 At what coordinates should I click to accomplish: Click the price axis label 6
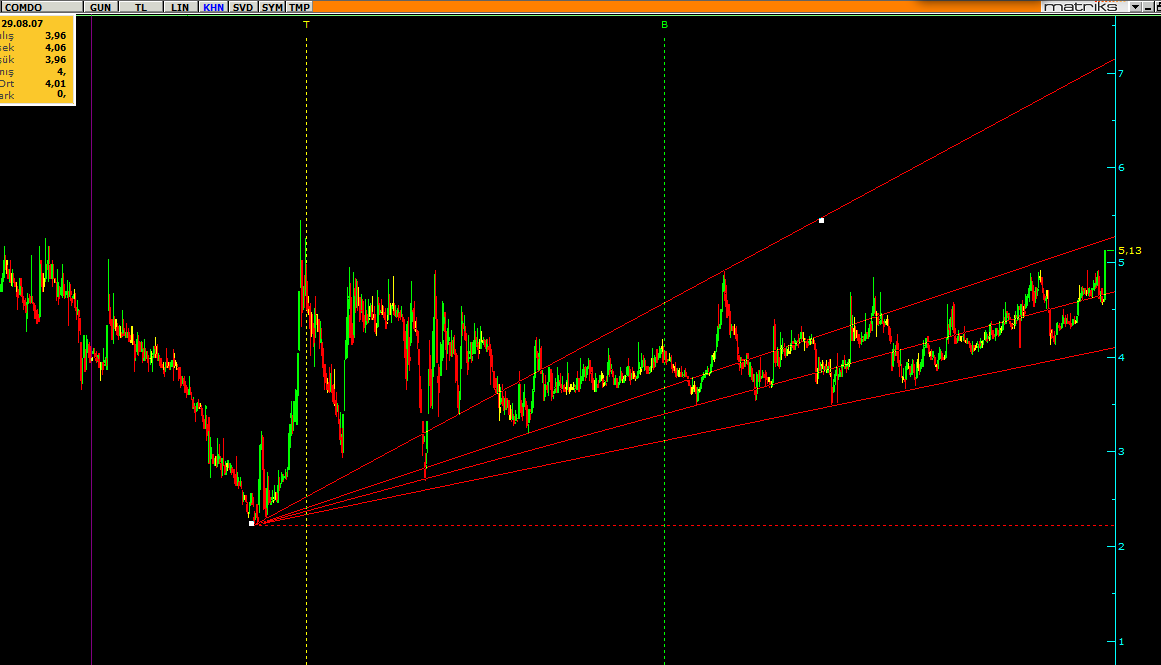[x=1121, y=167]
